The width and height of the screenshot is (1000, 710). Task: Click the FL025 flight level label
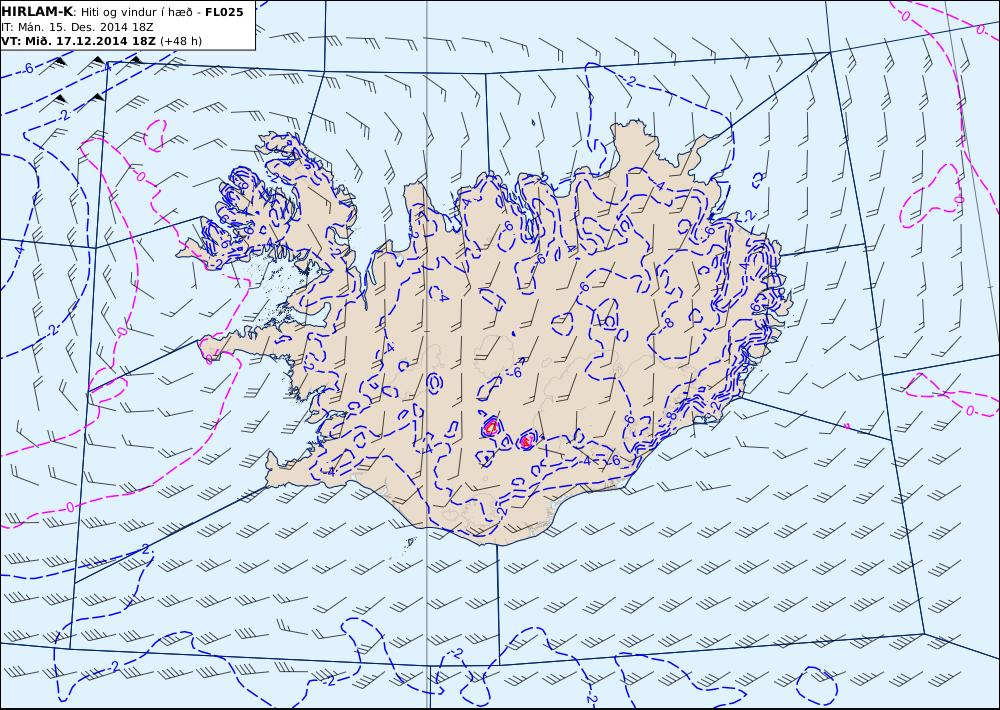[x=224, y=12]
